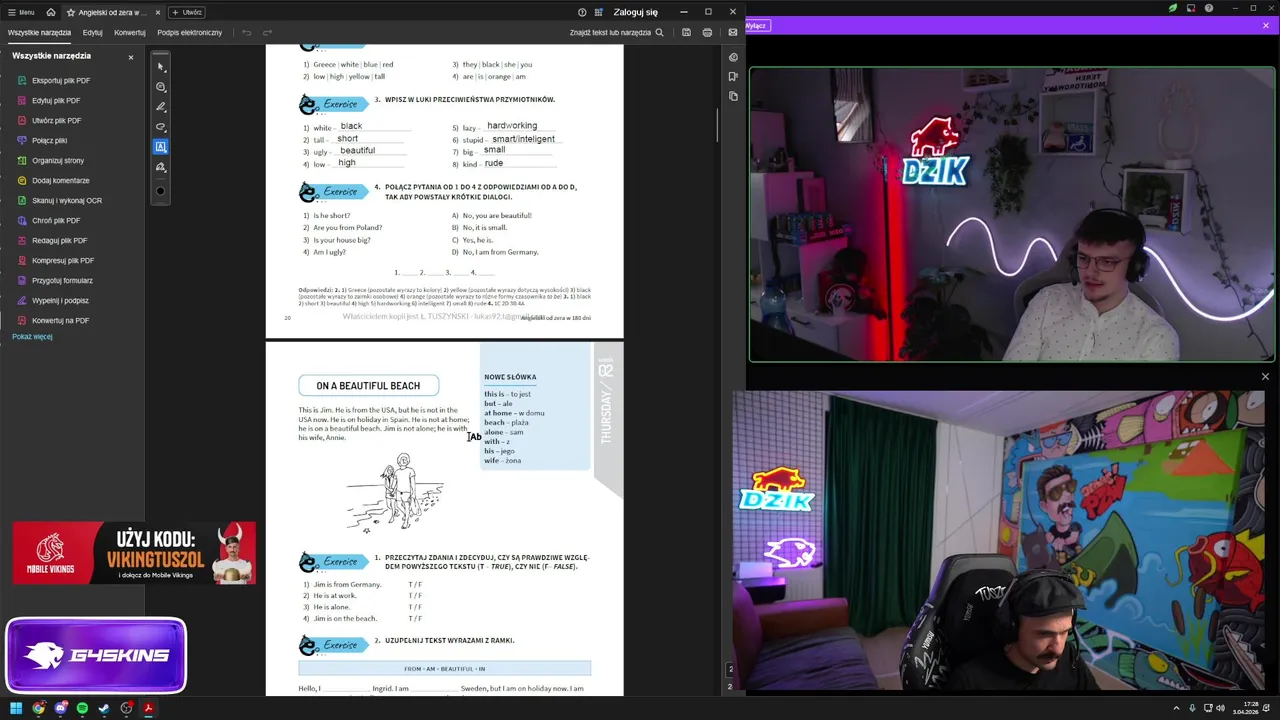
Task: Click the Mobile Vikings VIKINGTUSZOL banner
Action: [134, 553]
